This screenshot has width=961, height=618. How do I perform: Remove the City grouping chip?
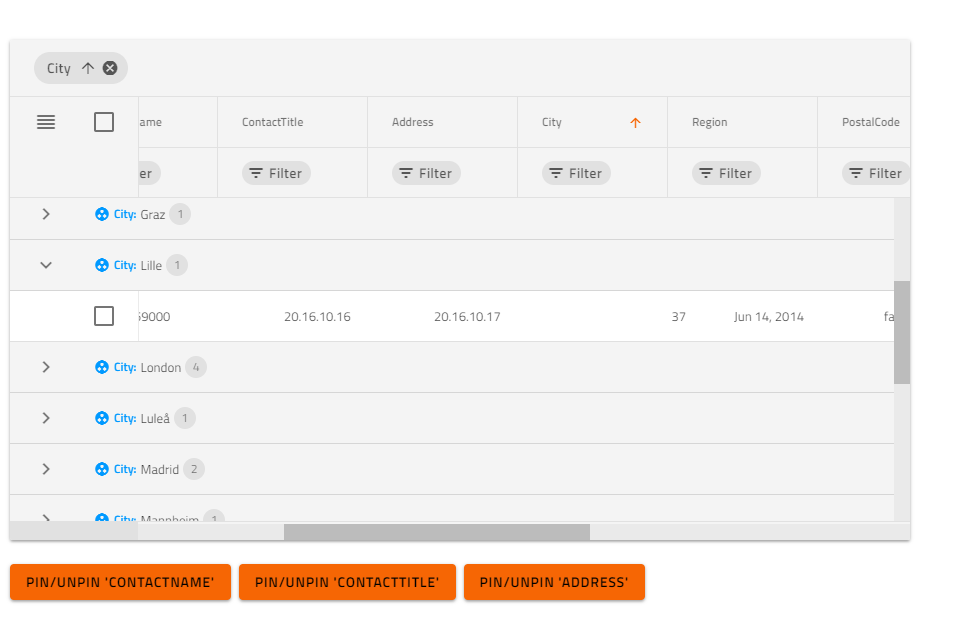pyautogui.click(x=110, y=68)
